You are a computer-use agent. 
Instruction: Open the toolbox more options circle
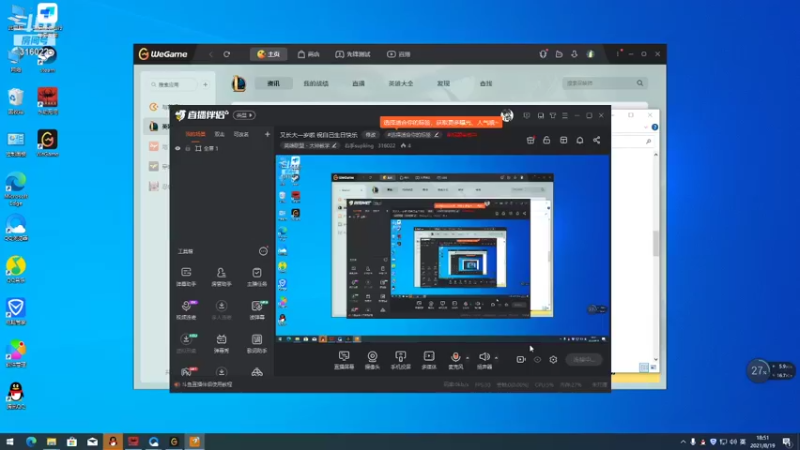coord(263,251)
